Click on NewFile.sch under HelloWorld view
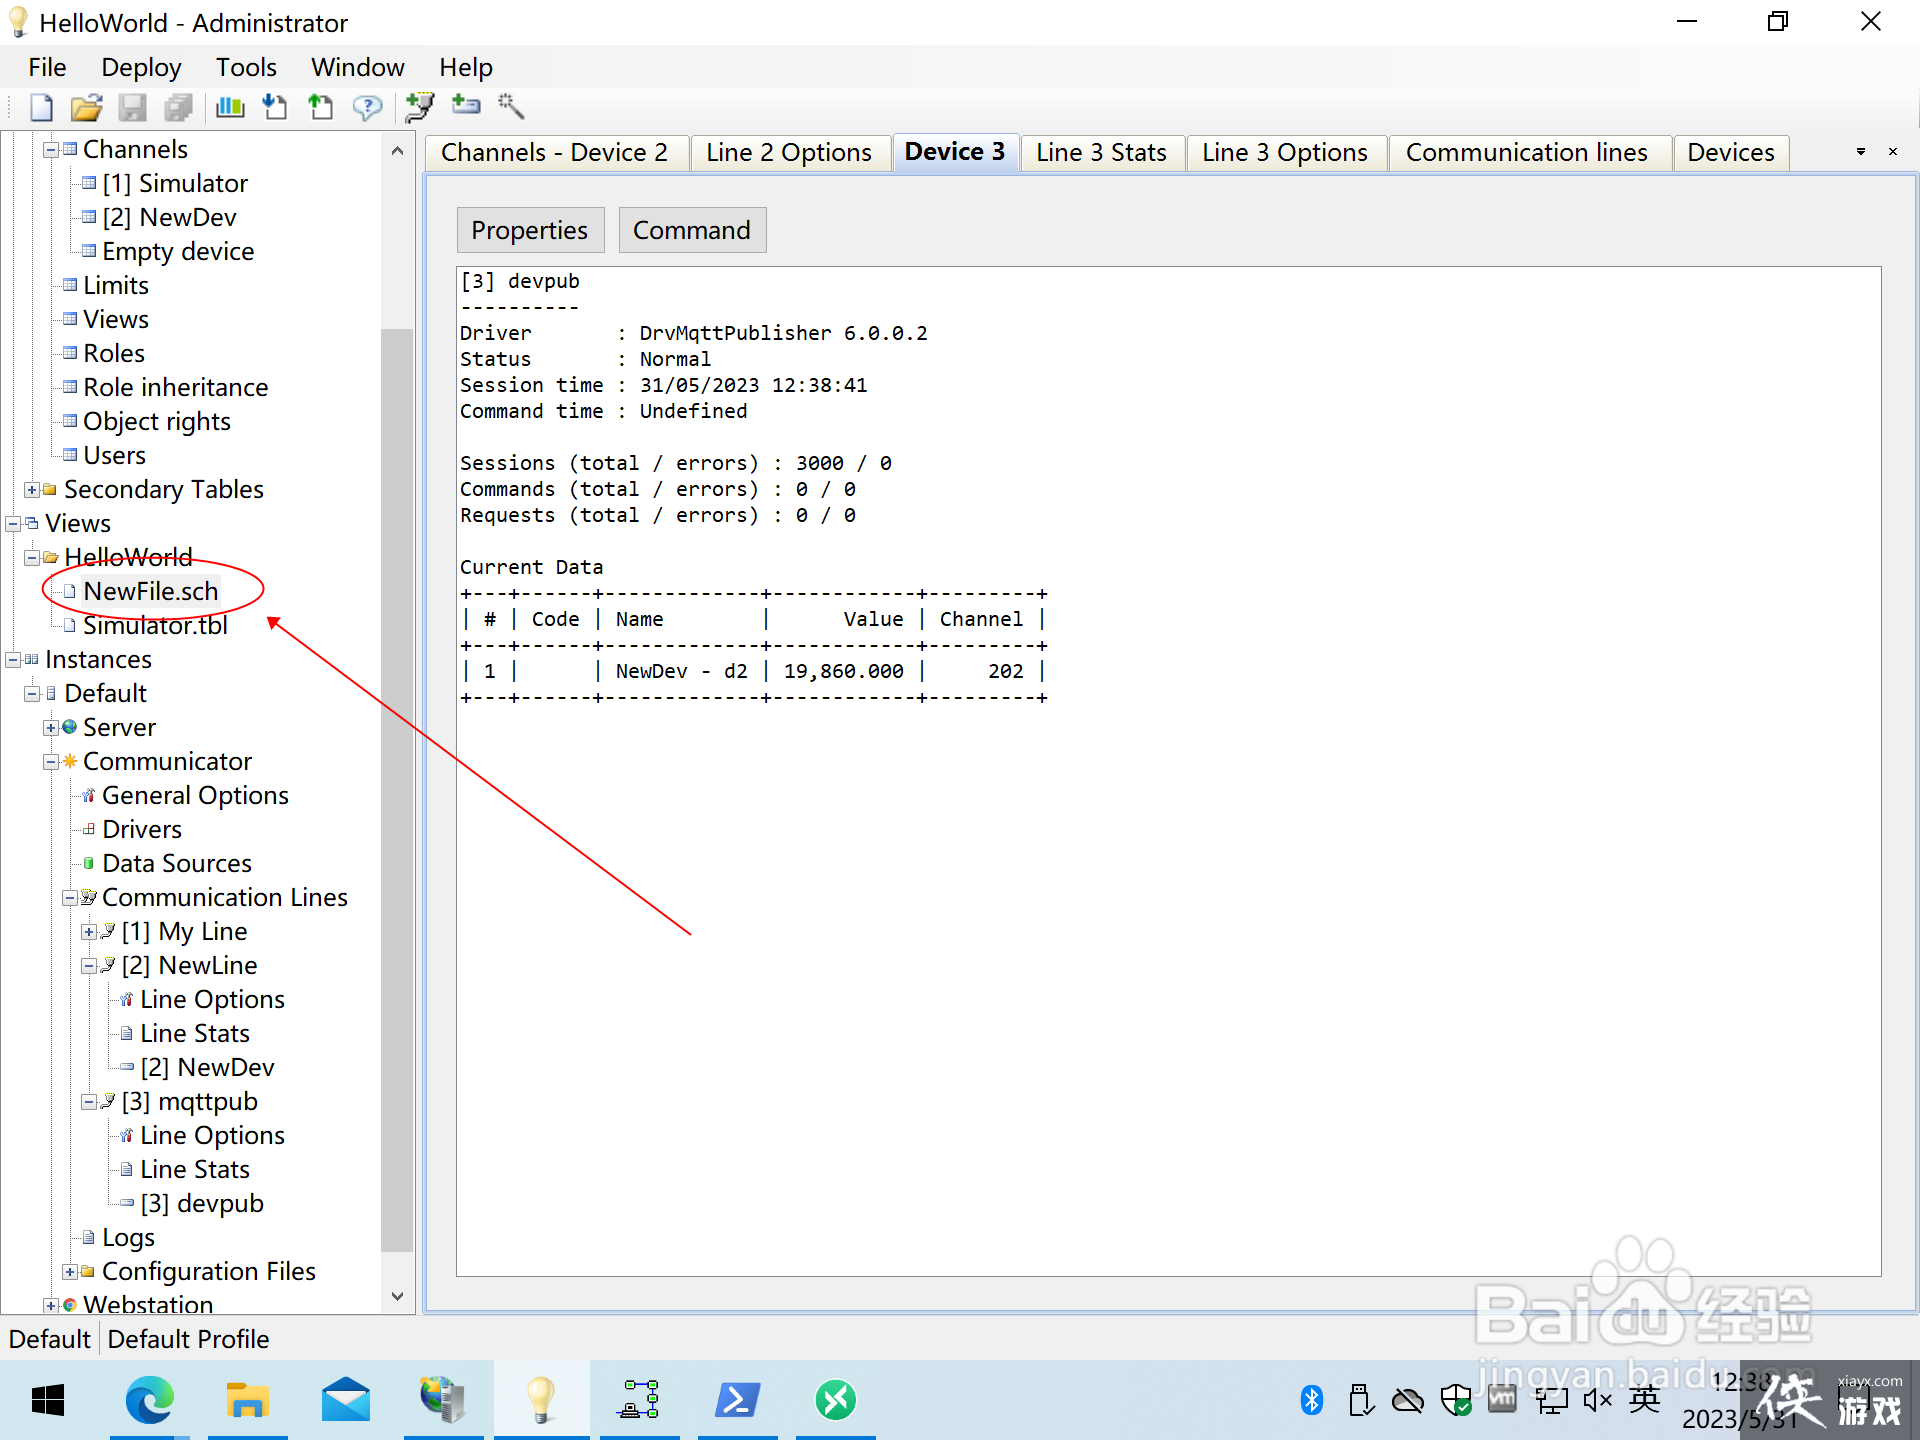 tap(153, 590)
